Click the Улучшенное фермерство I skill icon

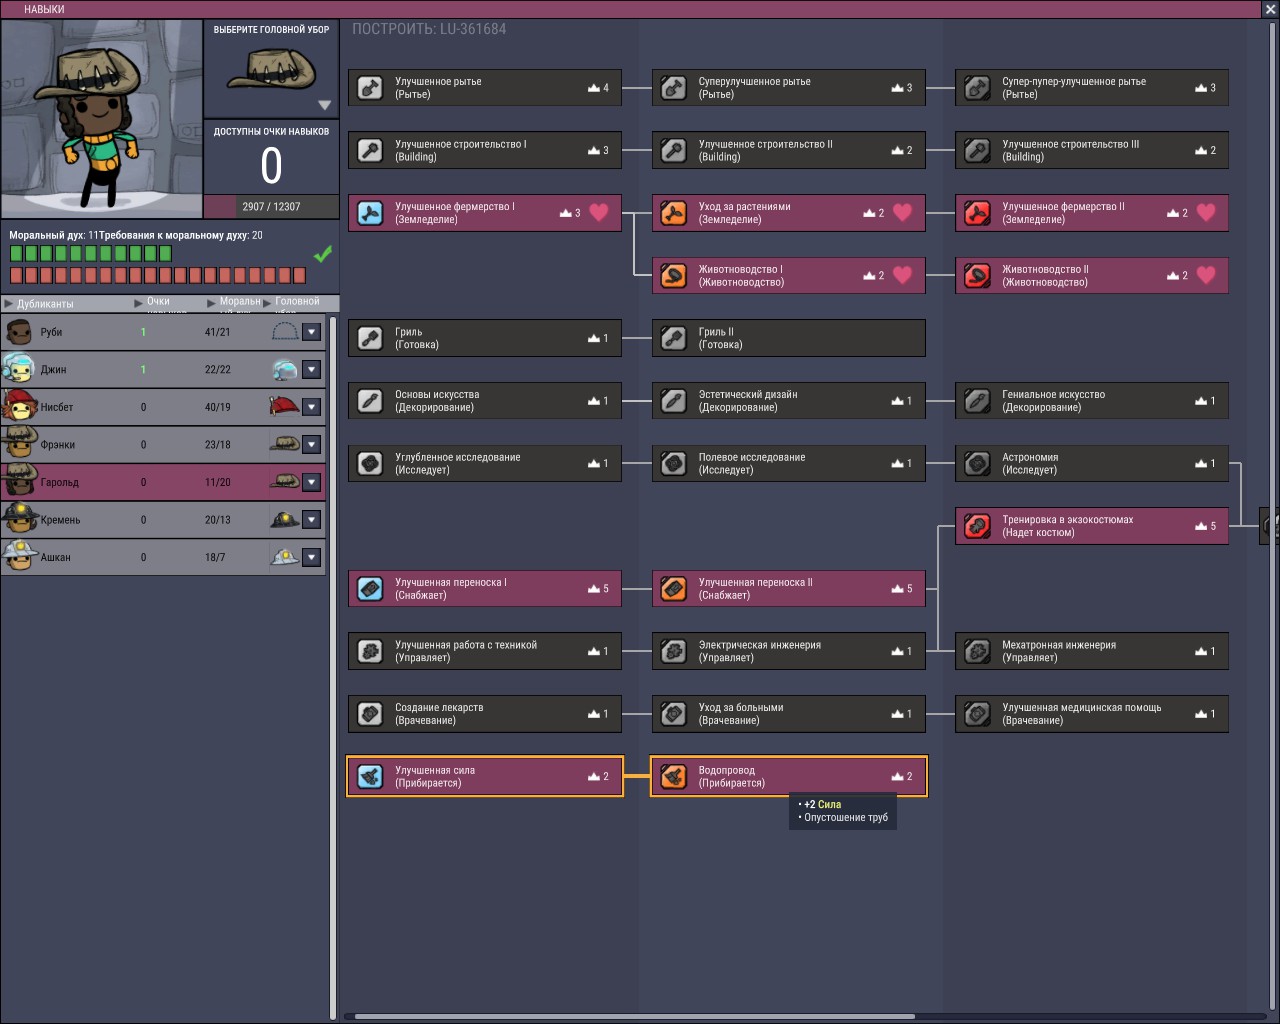pyautogui.click(x=370, y=213)
